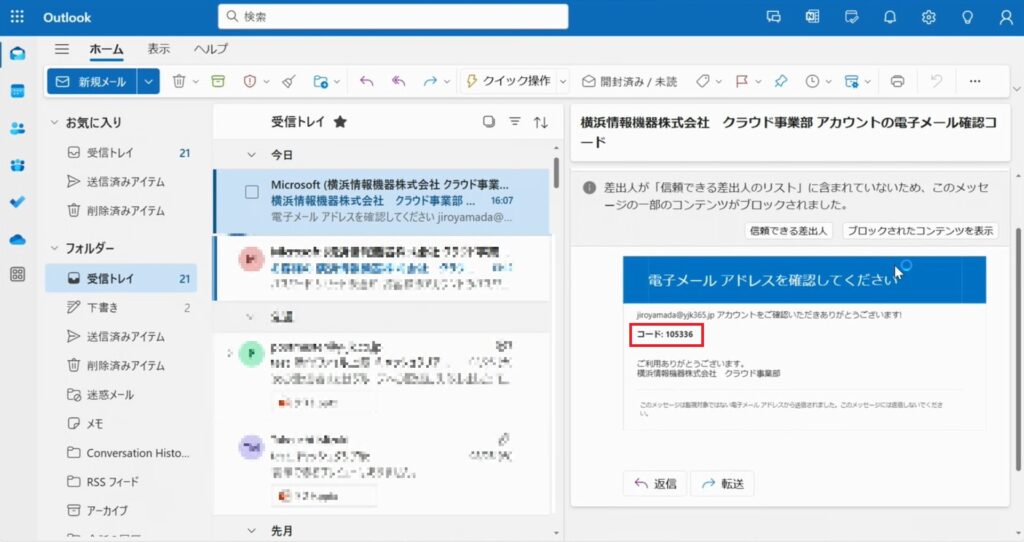Click the クイック操作 button
Image resolution: width=1024 pixels, height=542 pixels.
click(508, 82)
